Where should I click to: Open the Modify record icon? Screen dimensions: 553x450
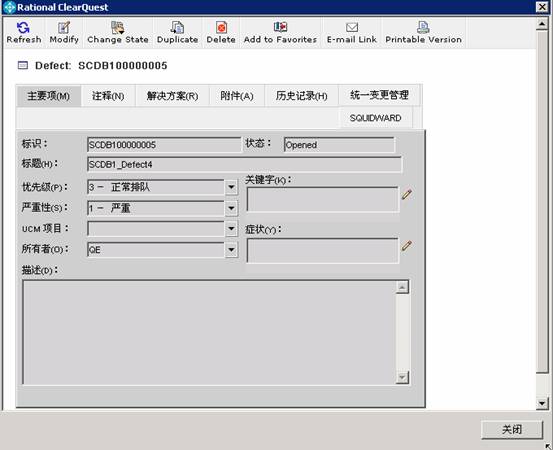pyautogui.click(x=64, y=28)
